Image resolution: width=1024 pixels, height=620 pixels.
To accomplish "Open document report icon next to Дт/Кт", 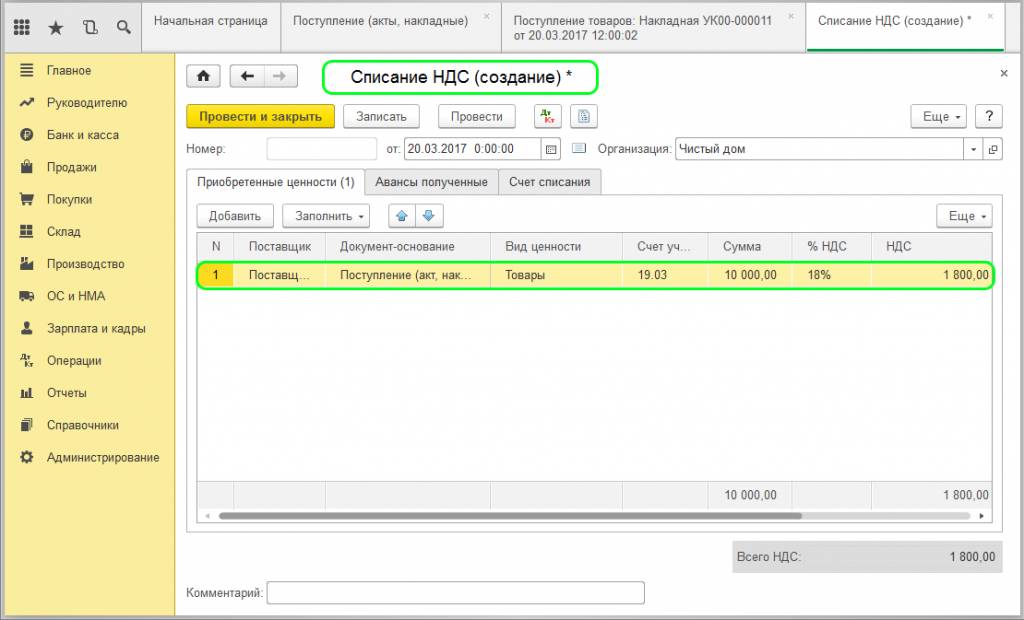I will (x=584, y=116).
